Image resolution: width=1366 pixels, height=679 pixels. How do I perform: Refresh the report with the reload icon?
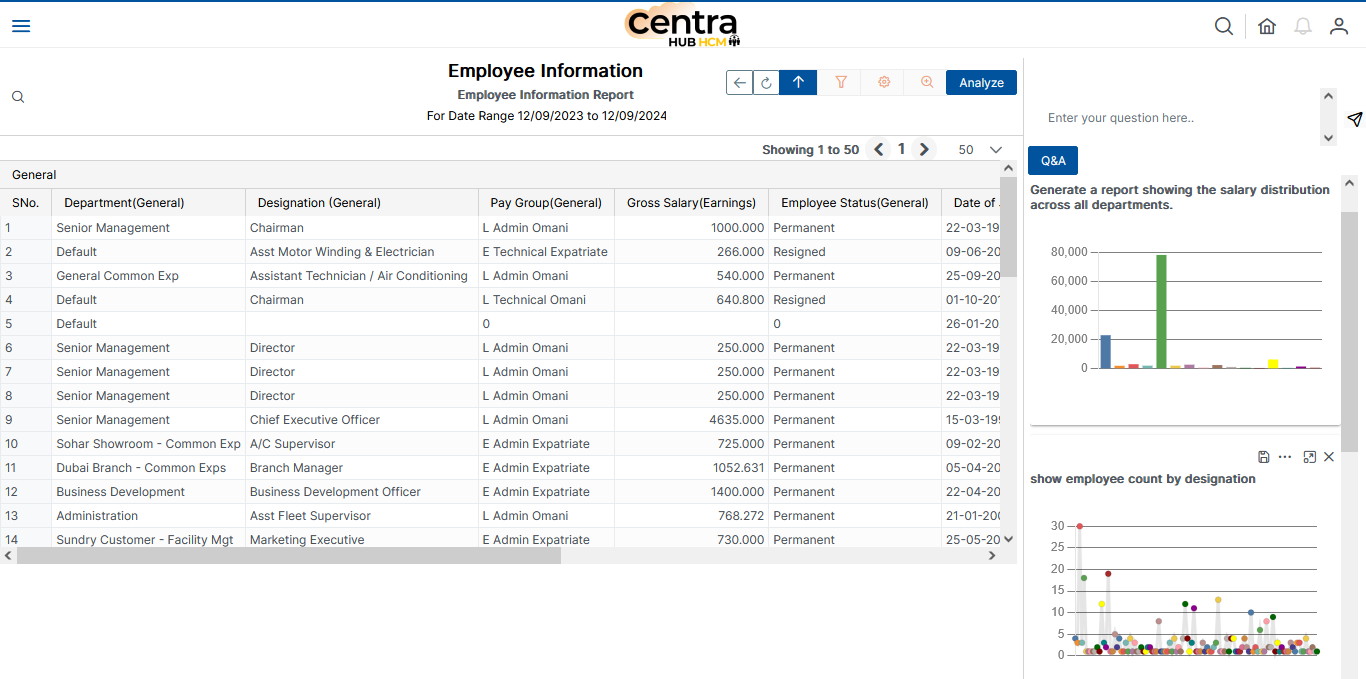coord(767,83)
